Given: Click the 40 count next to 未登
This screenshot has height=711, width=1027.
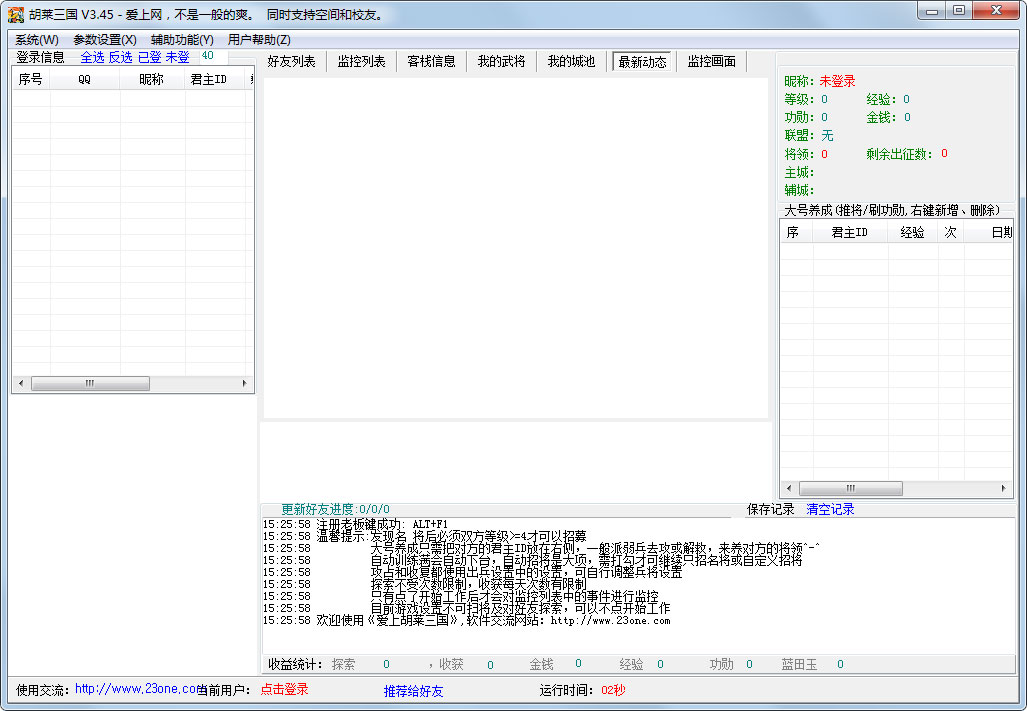Looking at the screenshot, I should (x=208, y=56).
